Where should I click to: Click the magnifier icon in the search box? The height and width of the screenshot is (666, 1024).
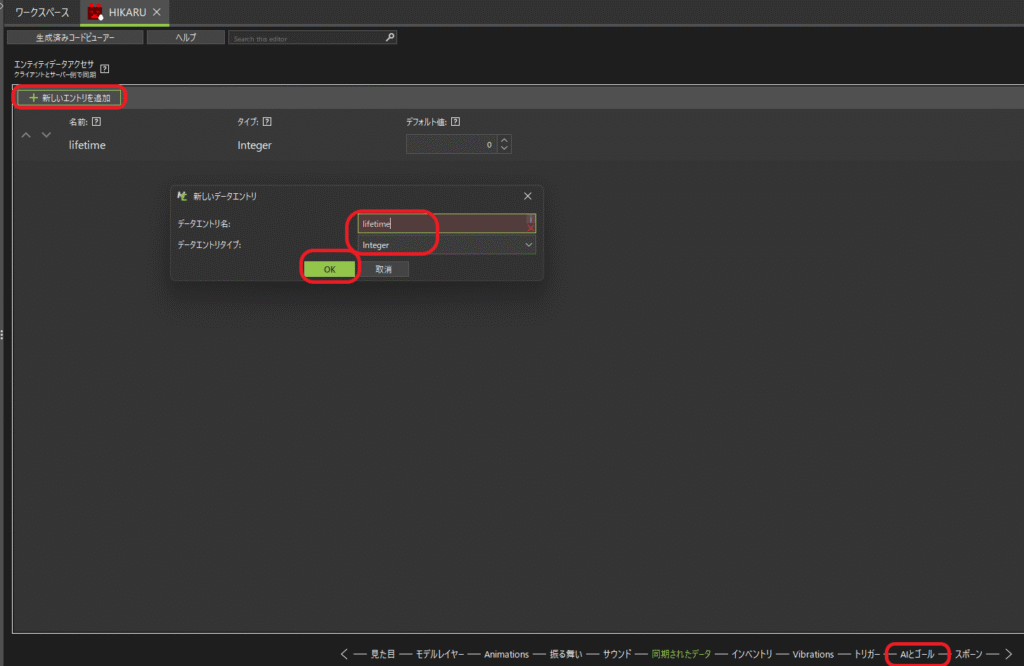(x=390, y=38)
